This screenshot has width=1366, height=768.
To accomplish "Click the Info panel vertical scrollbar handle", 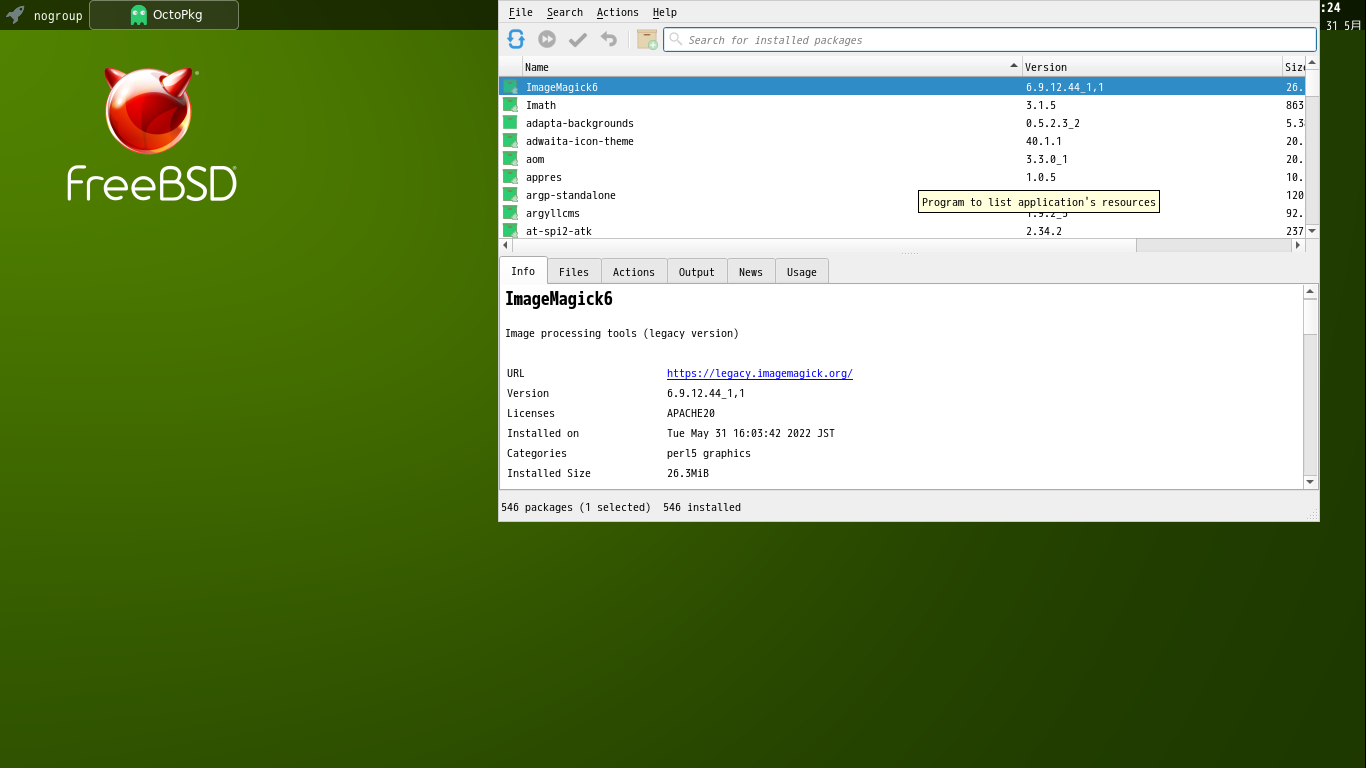I will click(1311, 316).
